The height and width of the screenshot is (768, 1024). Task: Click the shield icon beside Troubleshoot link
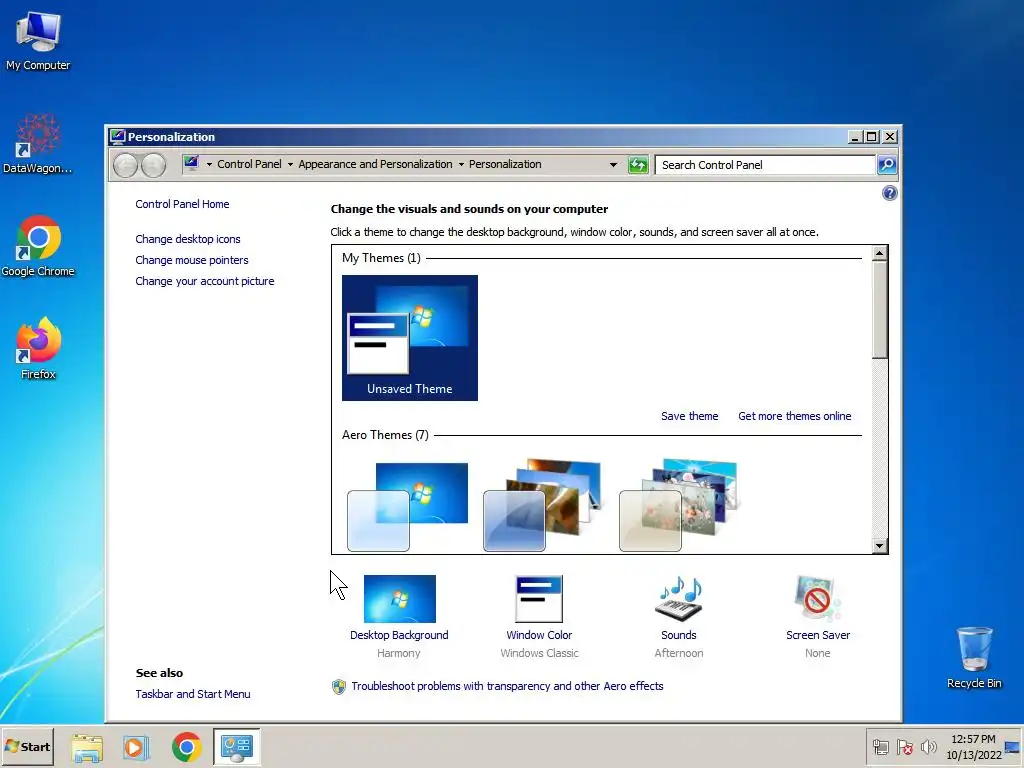(338, 686)
